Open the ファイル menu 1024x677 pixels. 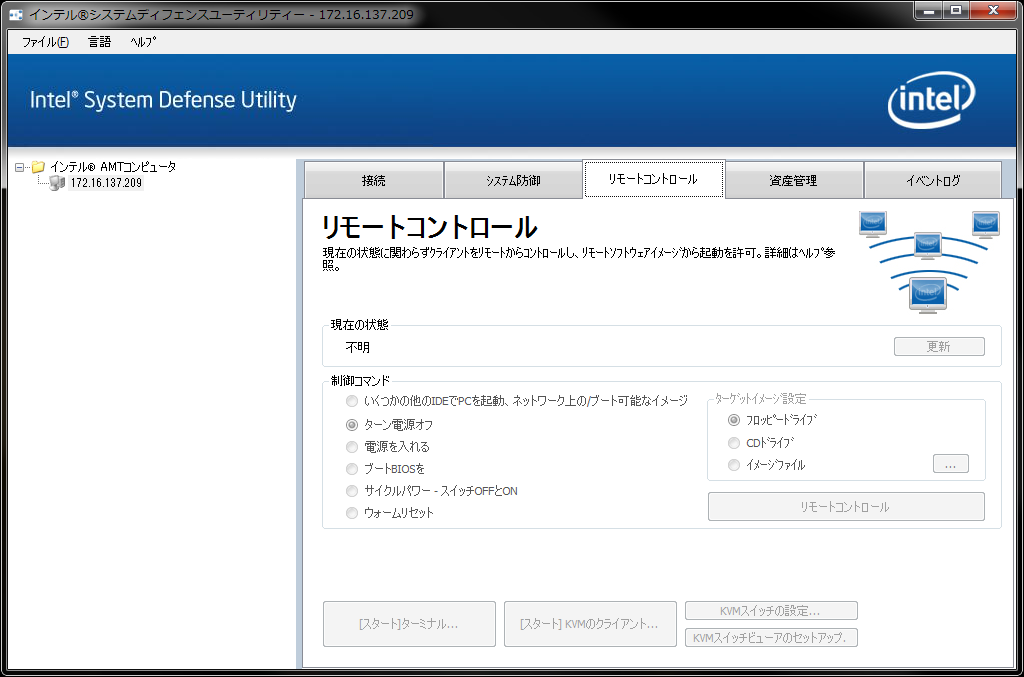pyautogui.click(x=45, y=42)
